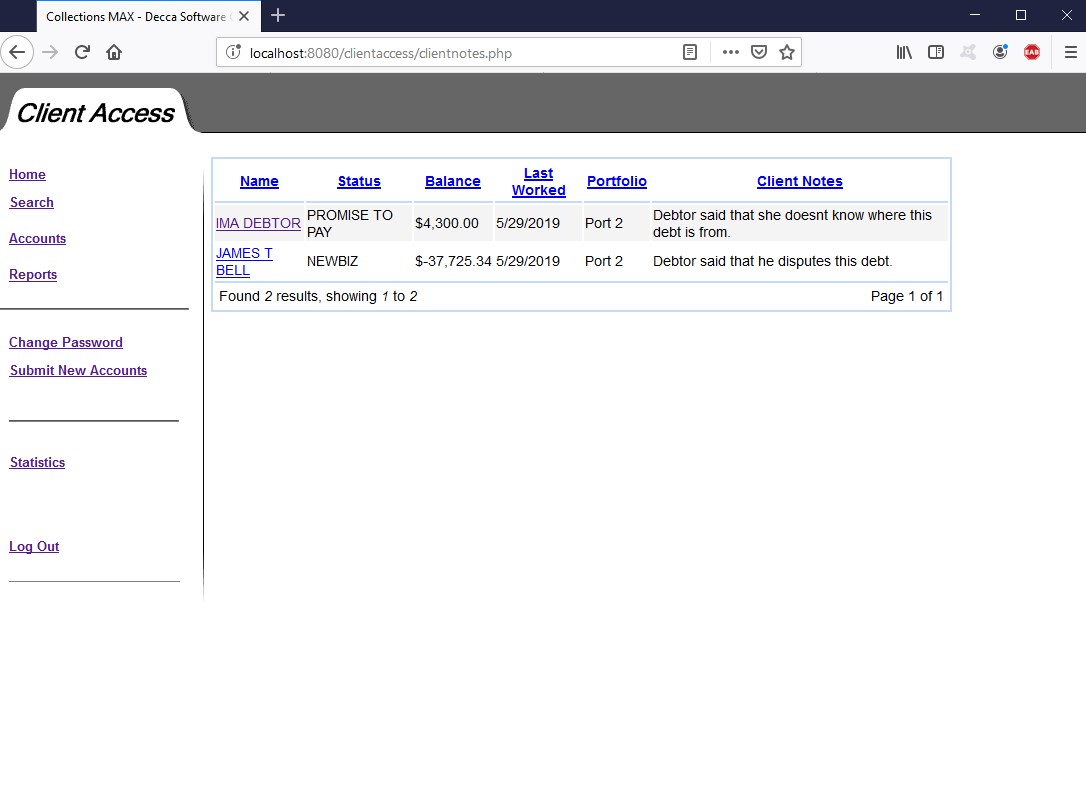Open page actions three-dots menu

[x=731, y=53]
